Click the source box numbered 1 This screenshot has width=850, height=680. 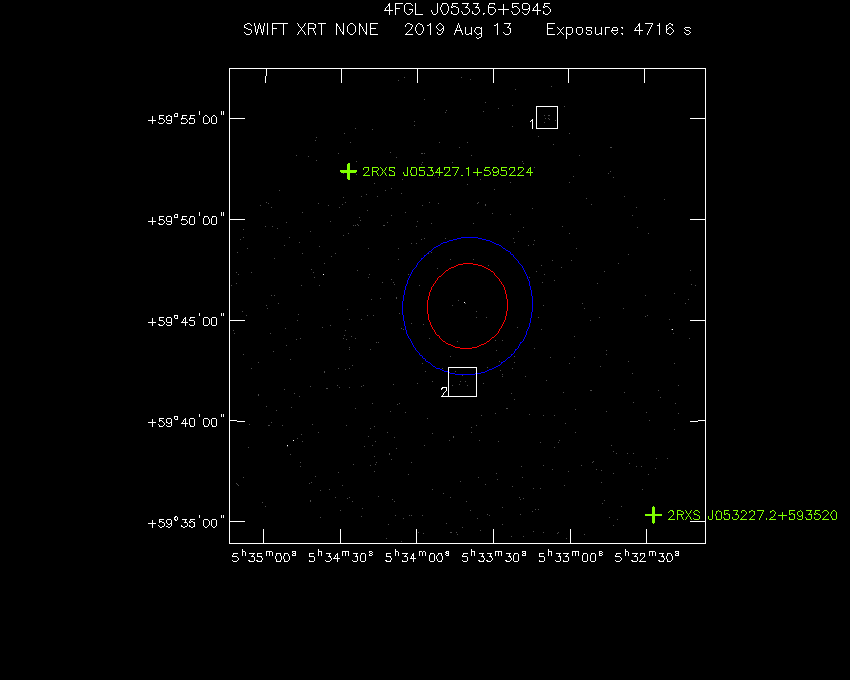pos(547,118)
